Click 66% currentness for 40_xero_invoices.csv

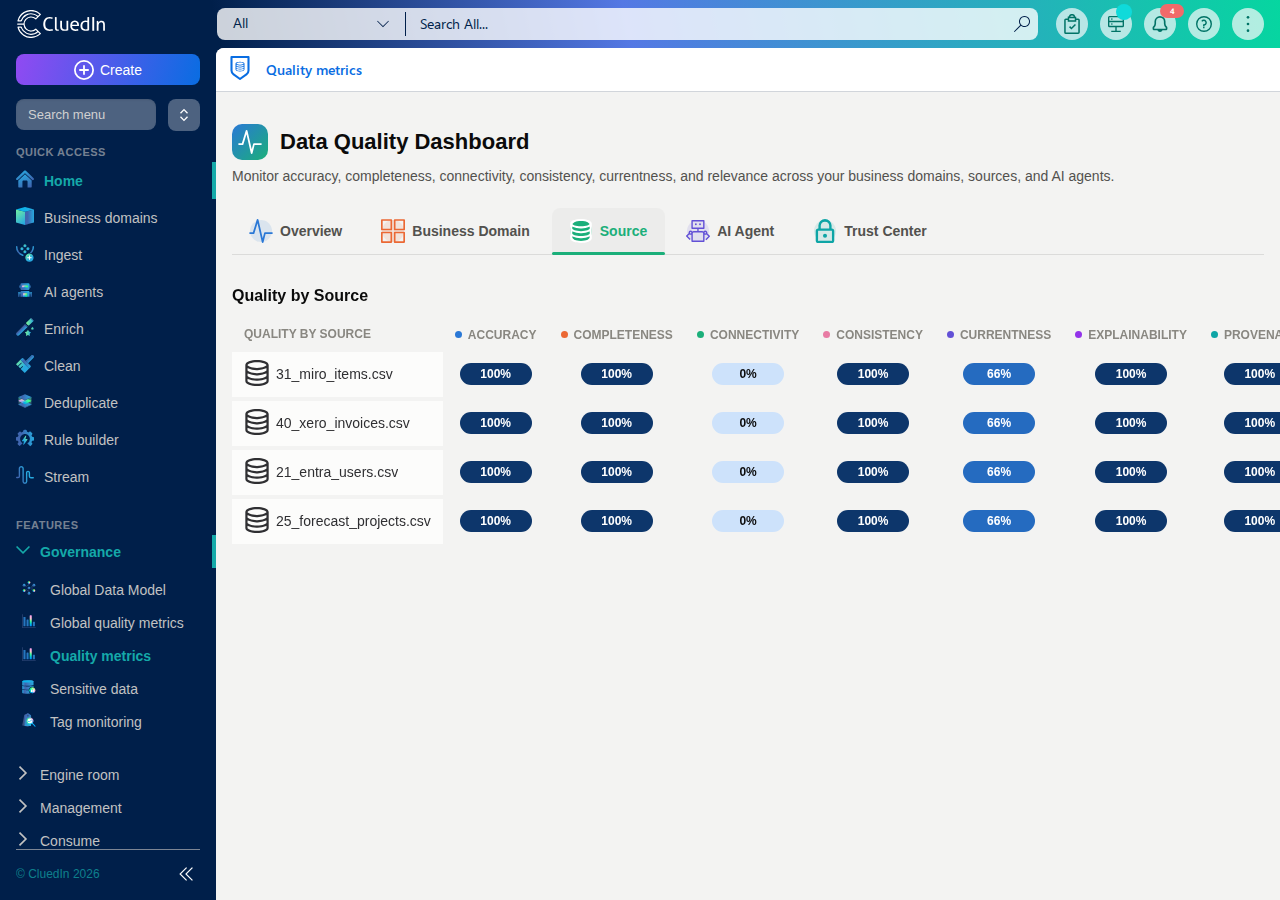coord(999,423)
